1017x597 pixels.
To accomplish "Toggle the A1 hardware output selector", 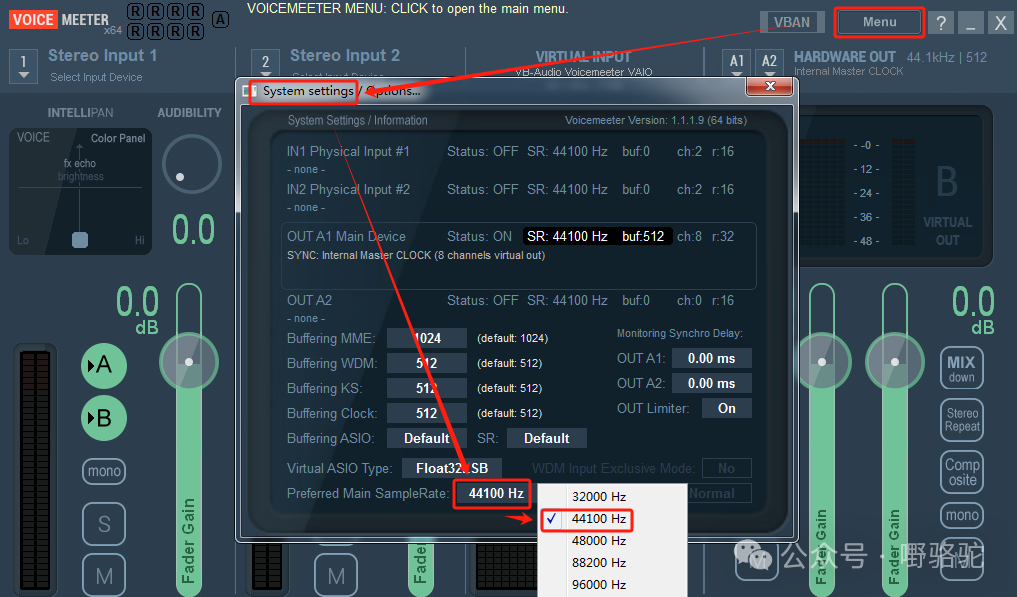I will tap(737, 63).
